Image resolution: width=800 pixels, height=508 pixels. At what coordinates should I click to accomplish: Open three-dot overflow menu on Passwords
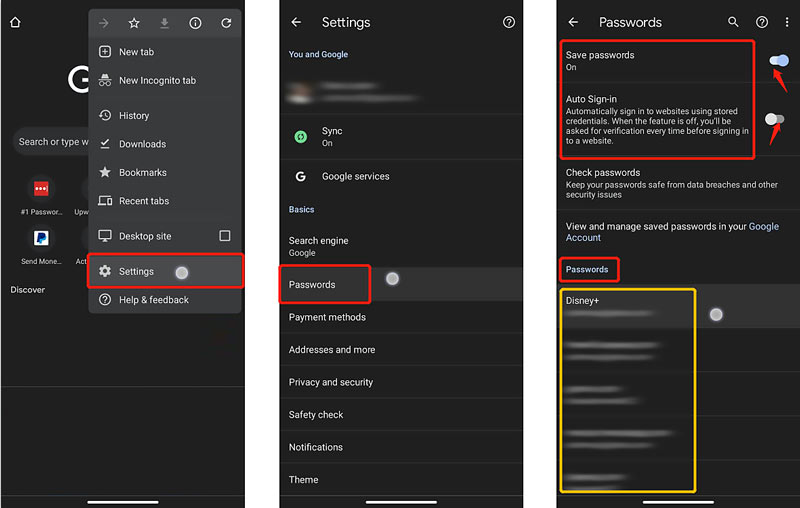(x=787, y=22)
